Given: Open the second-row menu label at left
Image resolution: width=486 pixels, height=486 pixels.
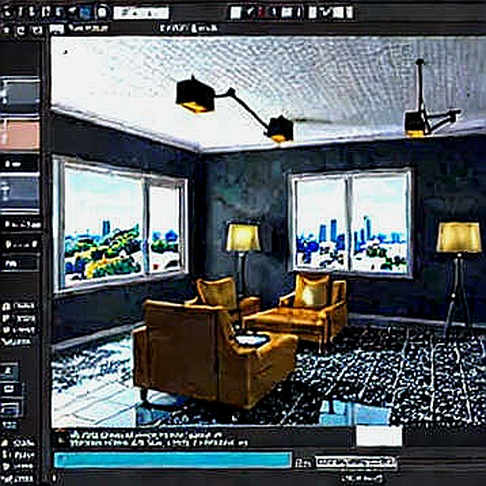Looking at the screenshot, I should [x=88, y=29].
